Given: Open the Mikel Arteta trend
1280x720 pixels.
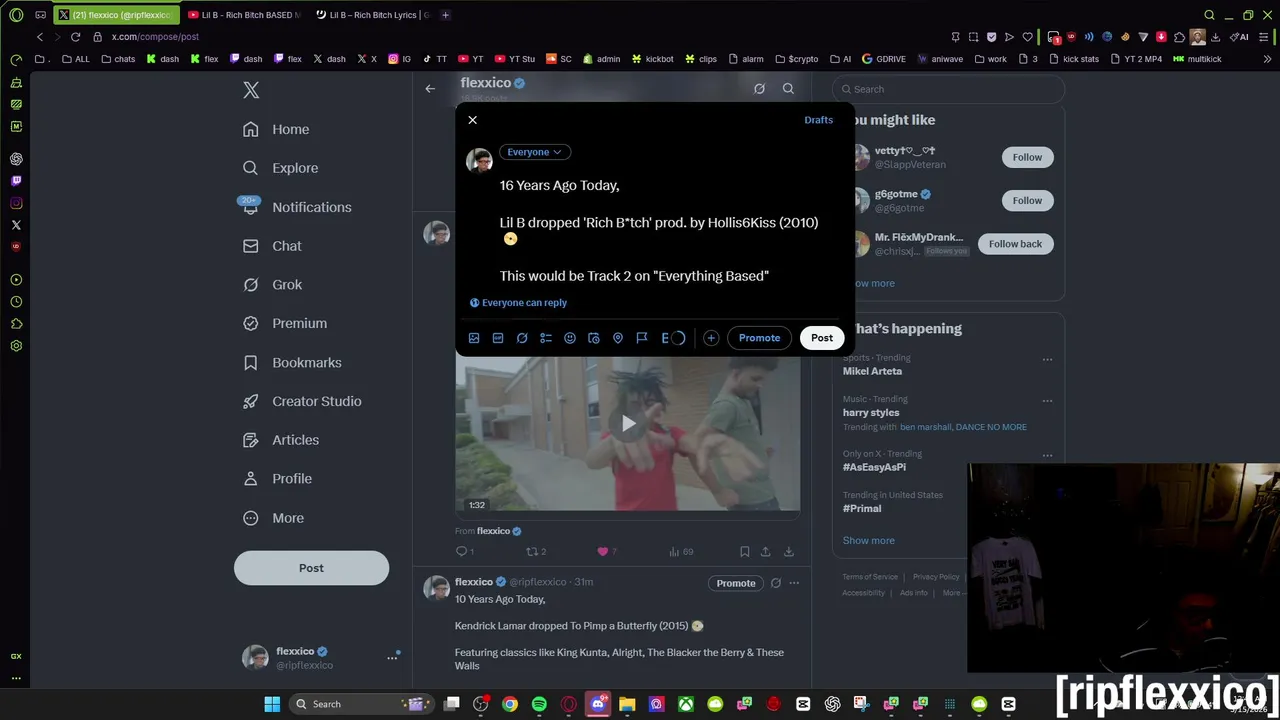Looking at the screenshot, I should coord(872,371).
